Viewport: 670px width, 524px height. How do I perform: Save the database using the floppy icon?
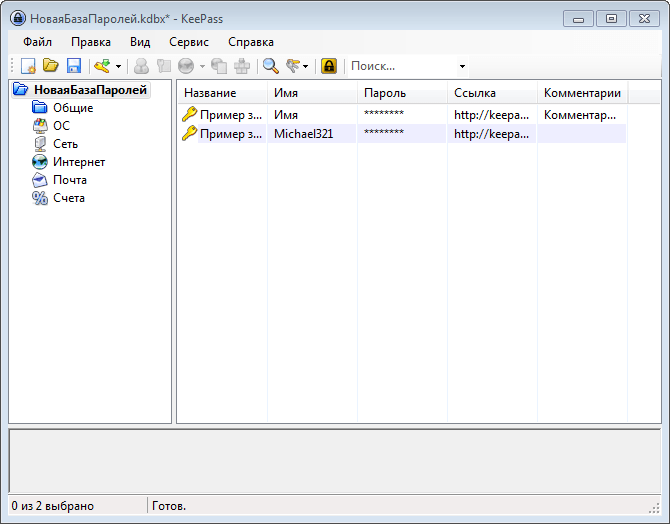[72, 66]
